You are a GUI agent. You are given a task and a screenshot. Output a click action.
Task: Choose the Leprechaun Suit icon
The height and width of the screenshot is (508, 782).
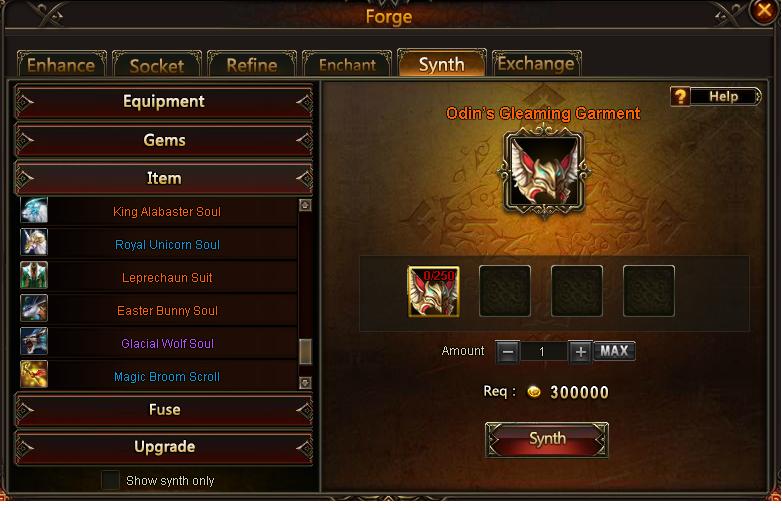point(34,275)
